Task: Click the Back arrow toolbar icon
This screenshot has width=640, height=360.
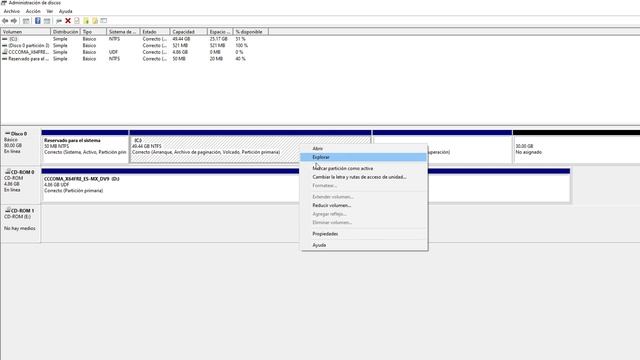Action: 5,20
